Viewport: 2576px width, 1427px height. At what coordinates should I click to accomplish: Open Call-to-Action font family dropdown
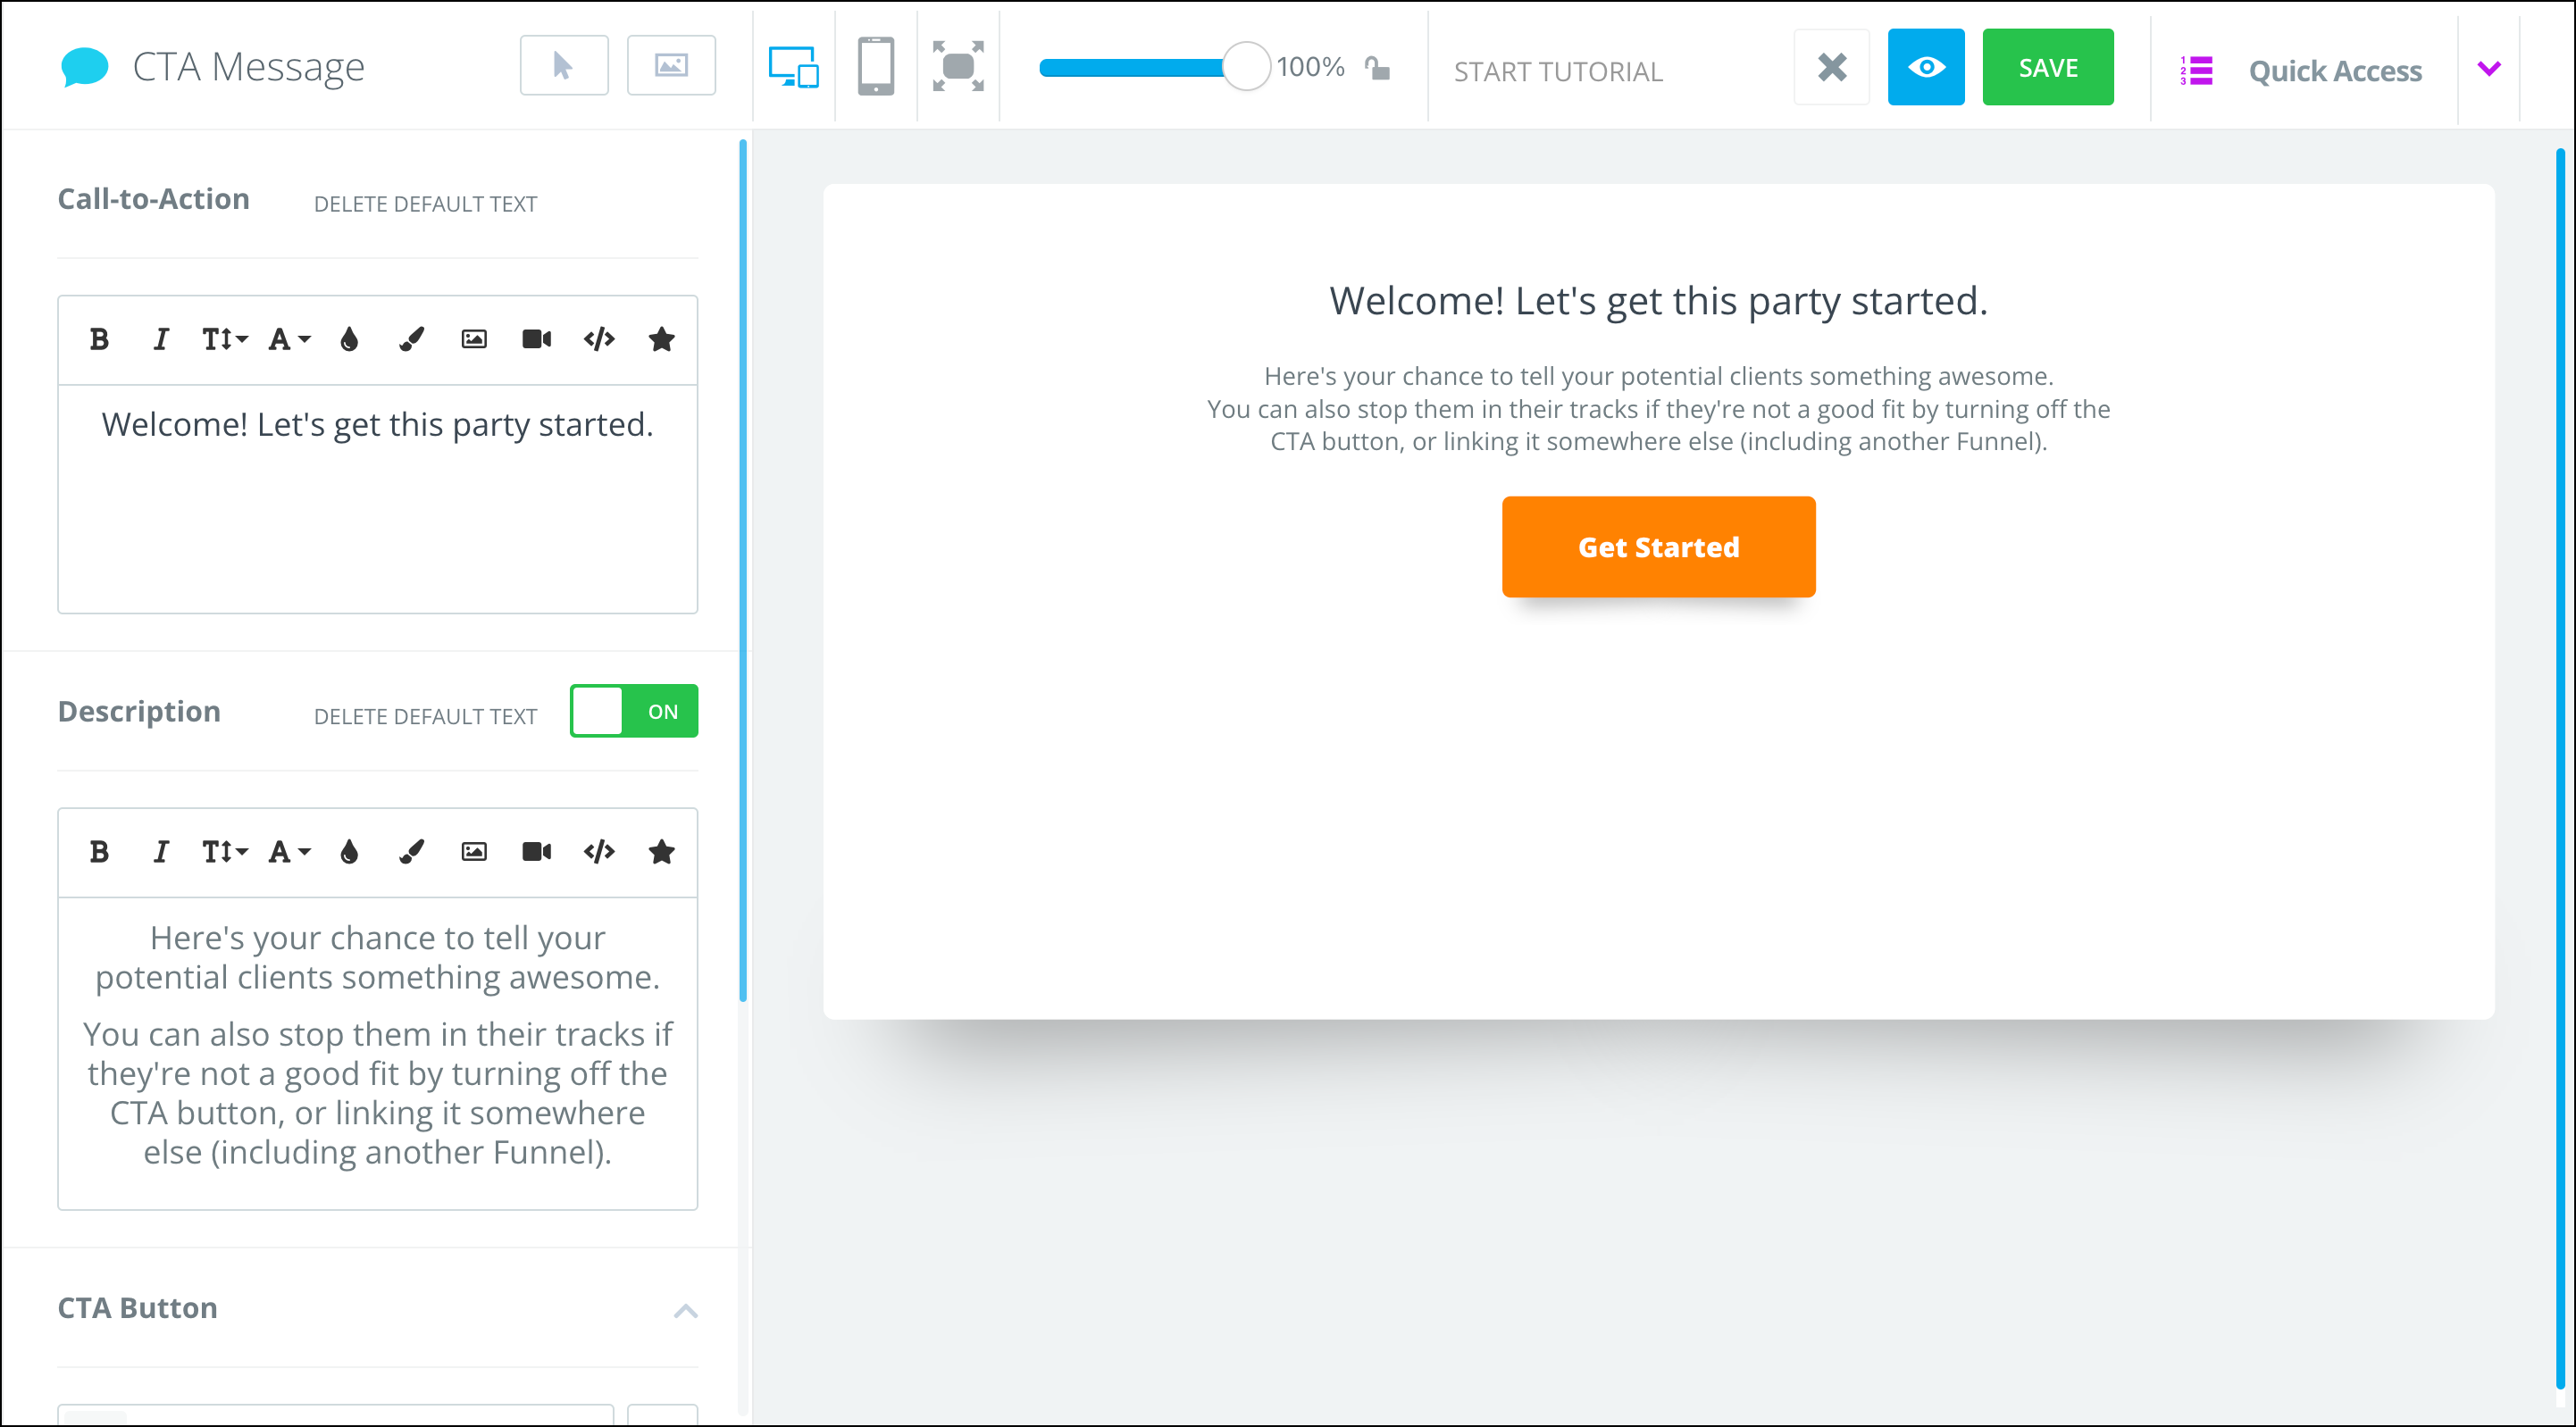290,340
